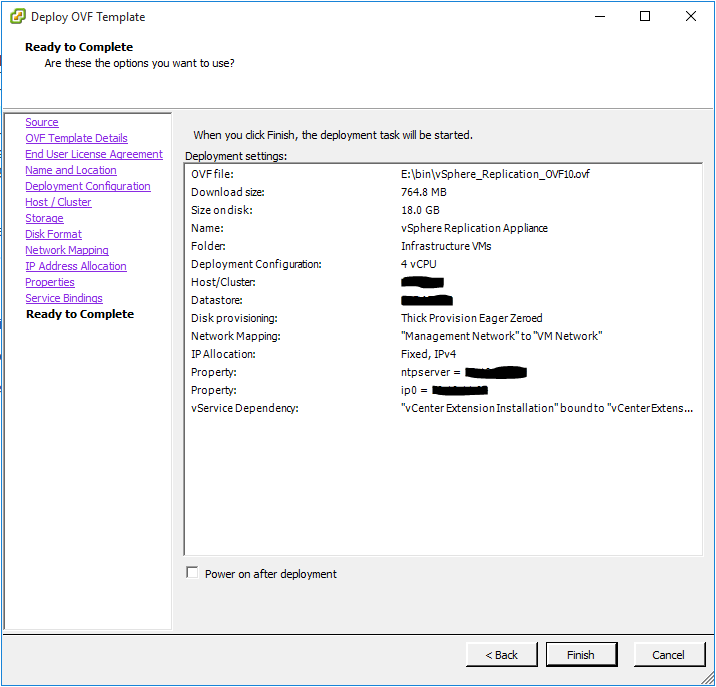
Task: Select the current Ready to Complete step
Action: (x=80, y=314)
